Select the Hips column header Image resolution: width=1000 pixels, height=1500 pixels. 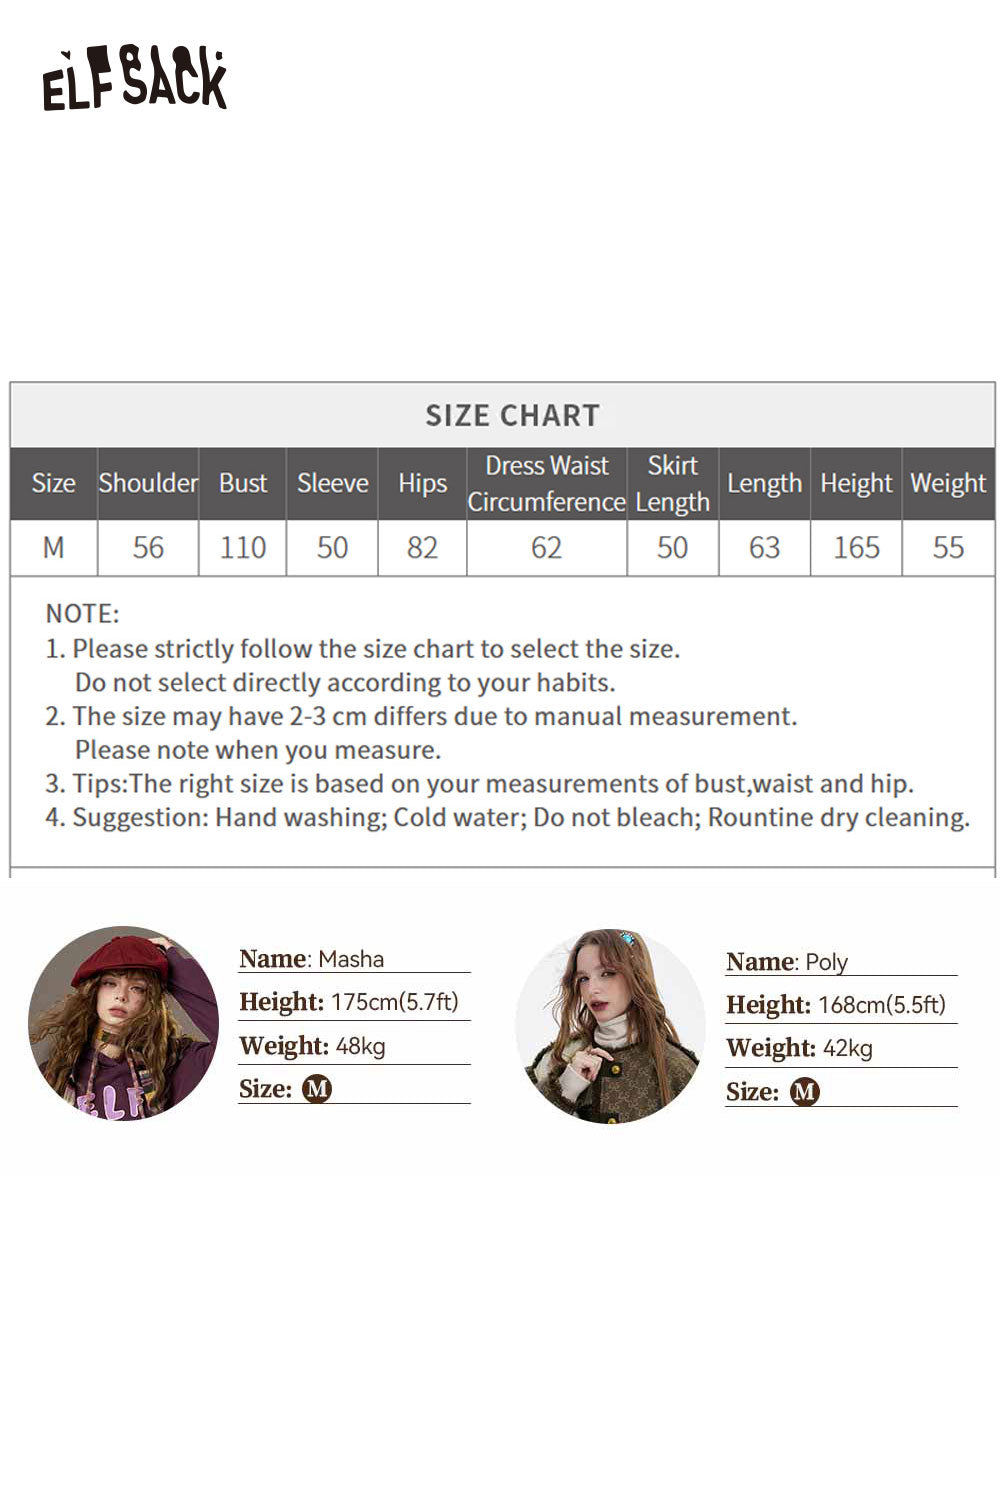(422, 483)
